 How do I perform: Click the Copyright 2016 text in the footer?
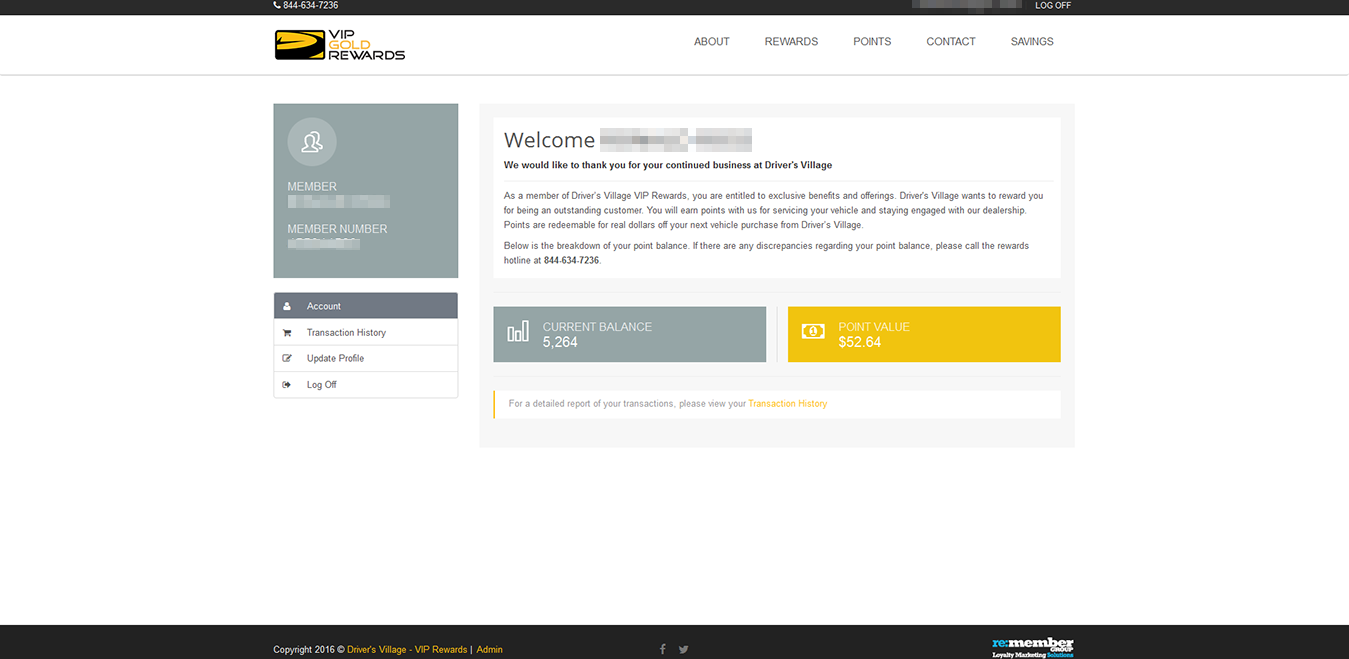click(x=308, y=649)
